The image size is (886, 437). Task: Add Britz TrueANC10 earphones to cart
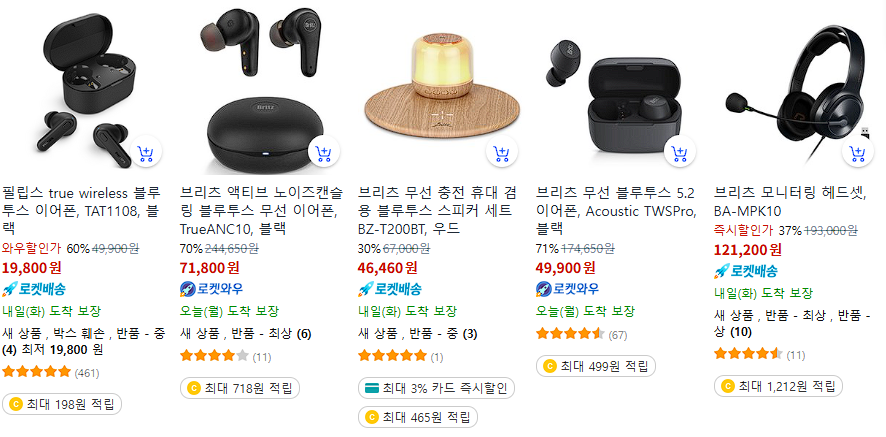coord(324,153)
